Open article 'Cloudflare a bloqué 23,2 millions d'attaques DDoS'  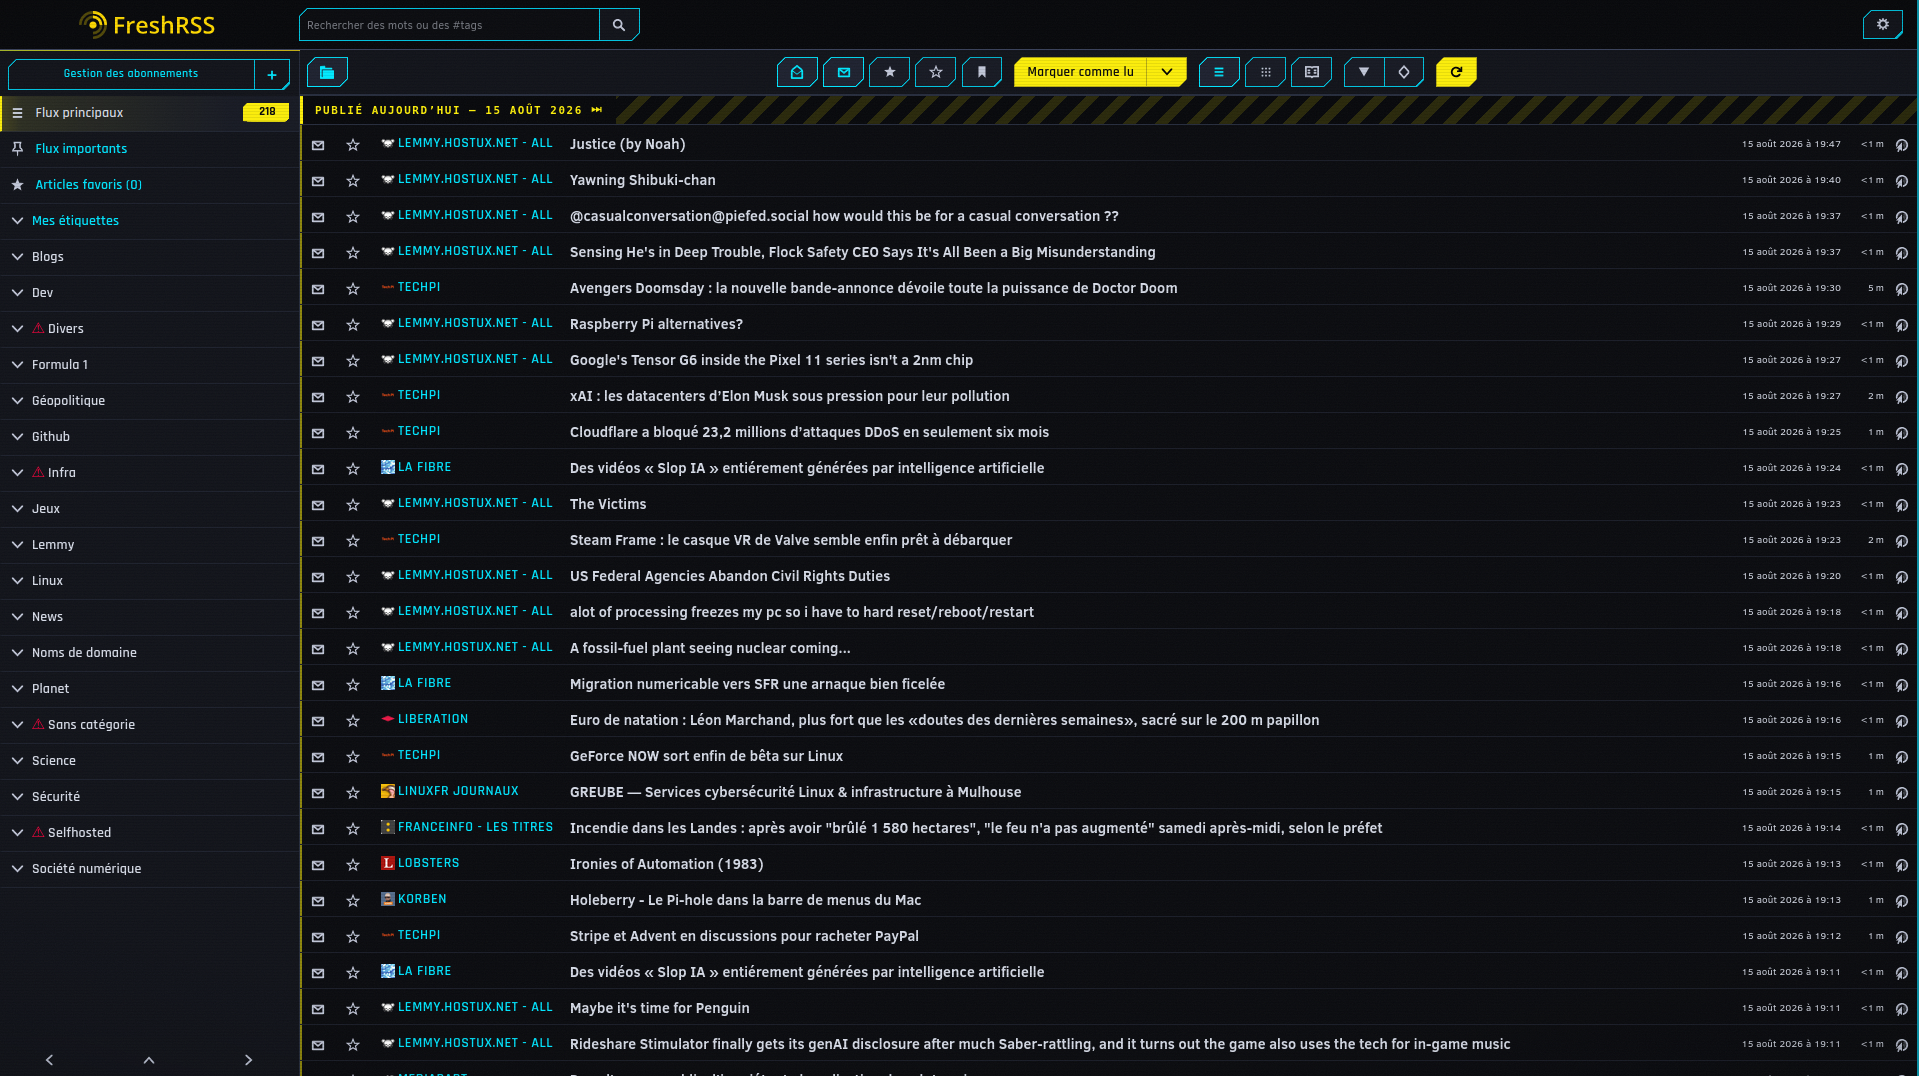[809, 433]
